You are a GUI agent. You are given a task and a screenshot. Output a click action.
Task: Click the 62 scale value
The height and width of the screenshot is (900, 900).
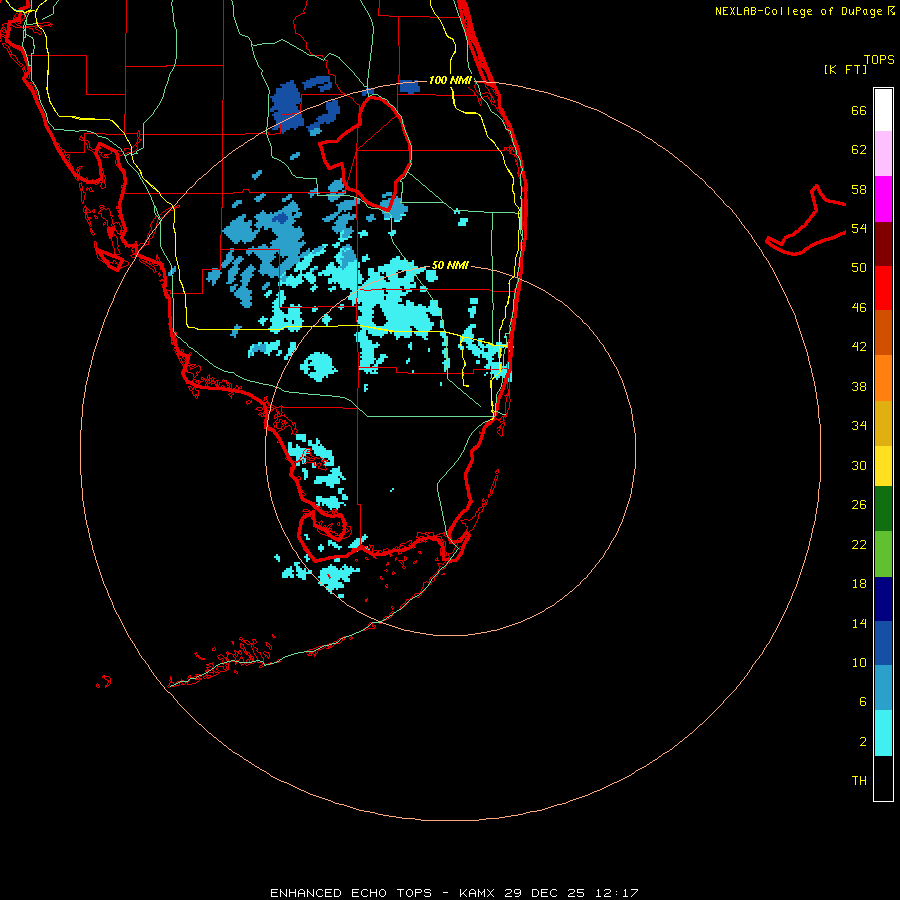pos(859,150)
